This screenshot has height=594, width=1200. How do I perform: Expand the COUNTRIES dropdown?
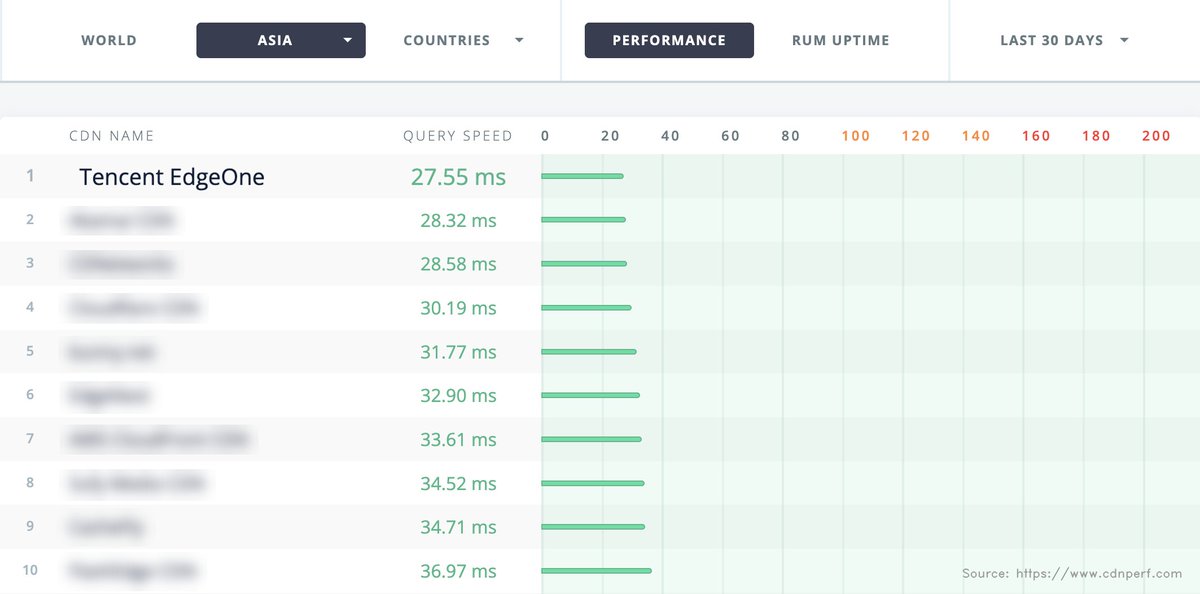[463, 41]
